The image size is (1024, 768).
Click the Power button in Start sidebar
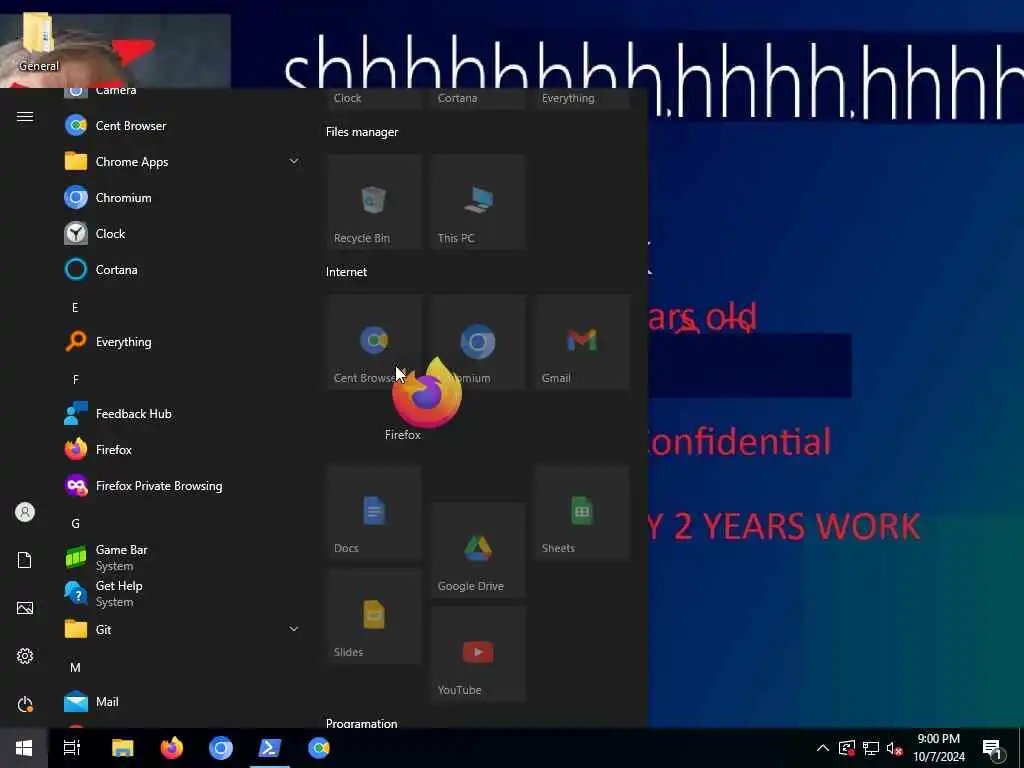25,704
